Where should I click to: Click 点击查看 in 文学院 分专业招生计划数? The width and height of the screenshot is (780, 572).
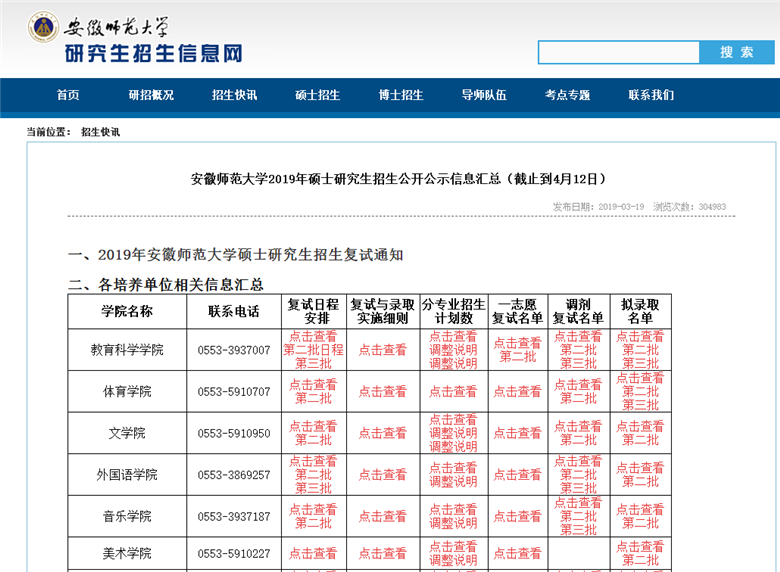(x=454, y=419)
